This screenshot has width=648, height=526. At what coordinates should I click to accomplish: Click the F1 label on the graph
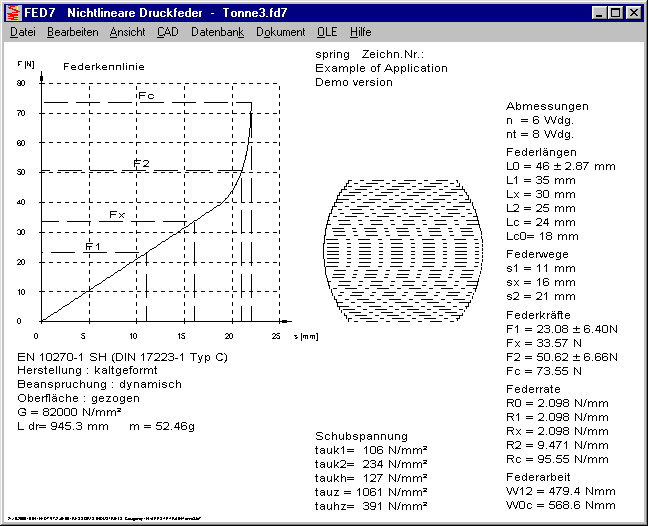(92, 246)
